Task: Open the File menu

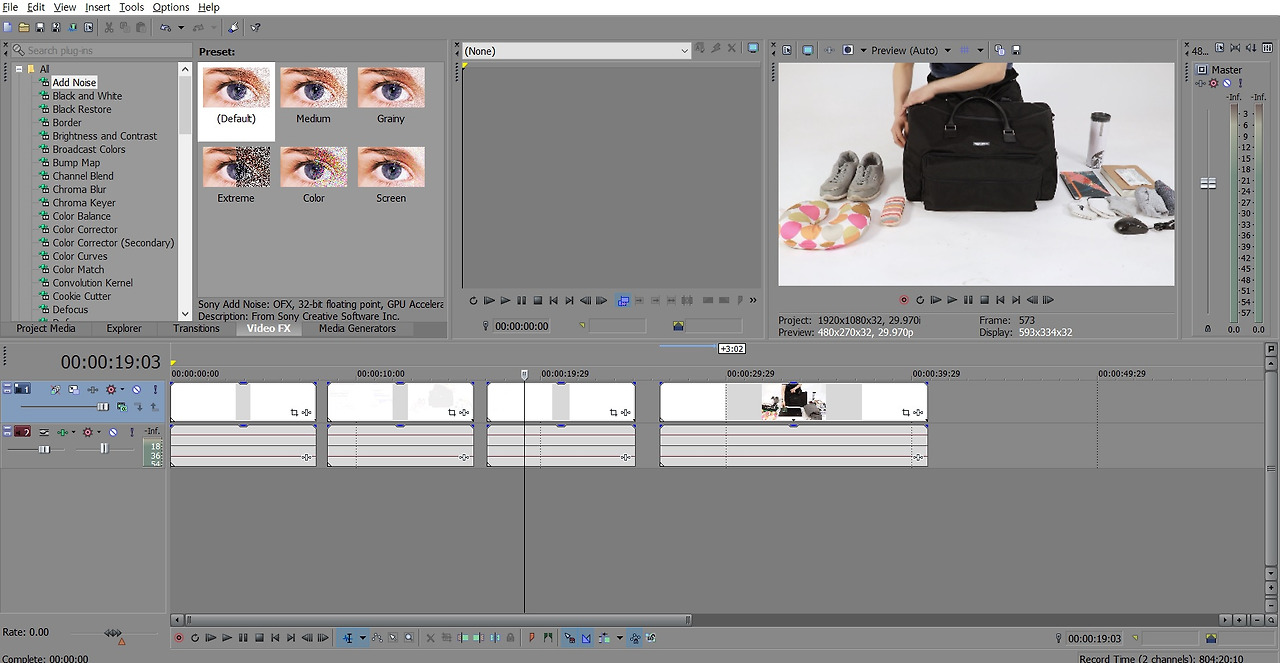Action: [x=10, y=7]
